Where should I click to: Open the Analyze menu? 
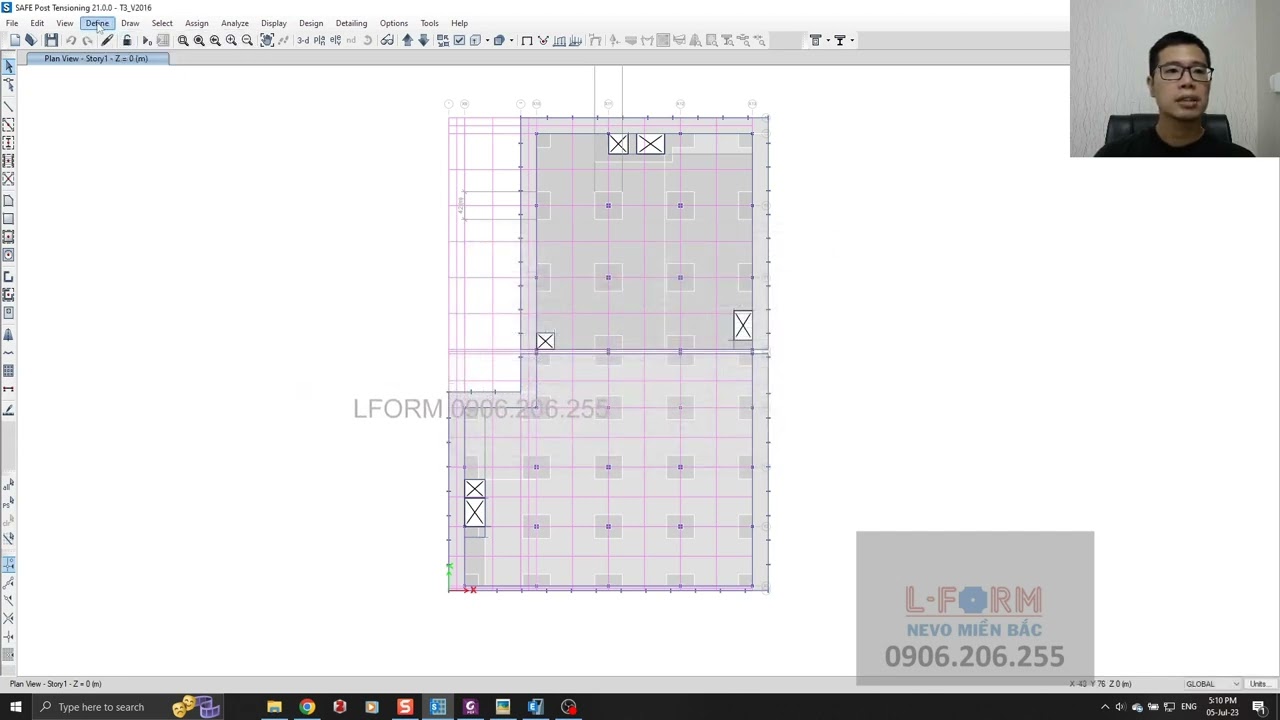235,23
